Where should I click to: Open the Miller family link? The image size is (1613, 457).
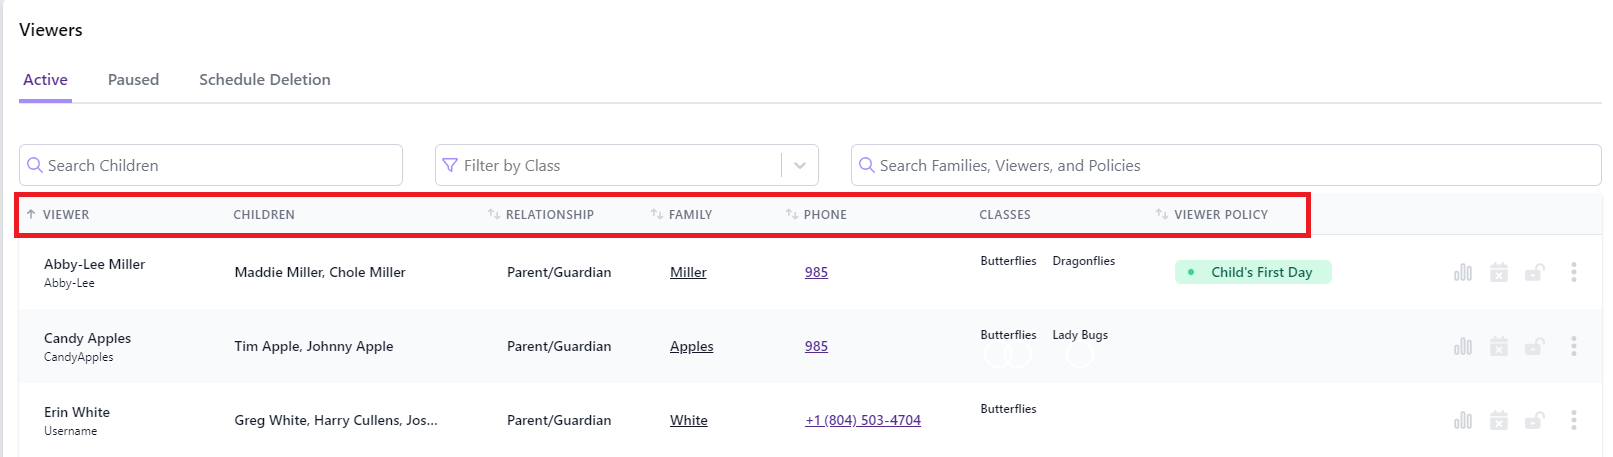[x=688, y=272]
